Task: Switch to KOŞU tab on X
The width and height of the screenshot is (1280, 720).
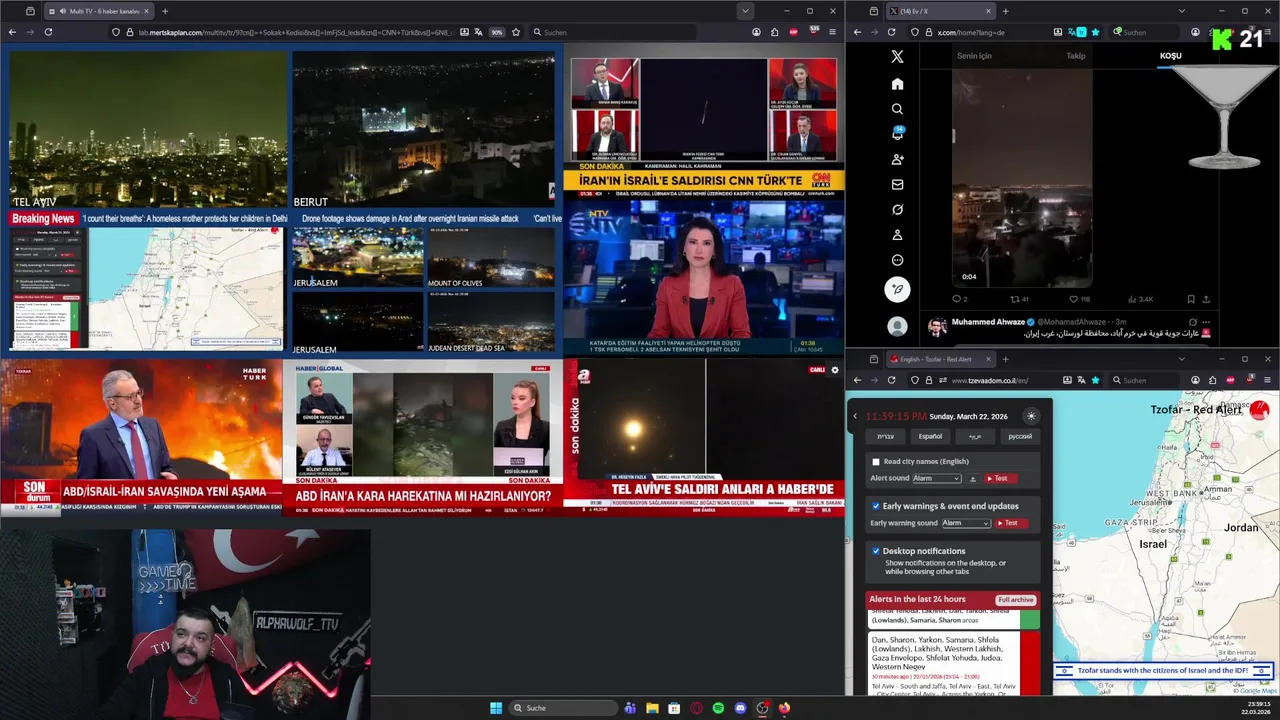Action: (1170, 56)
